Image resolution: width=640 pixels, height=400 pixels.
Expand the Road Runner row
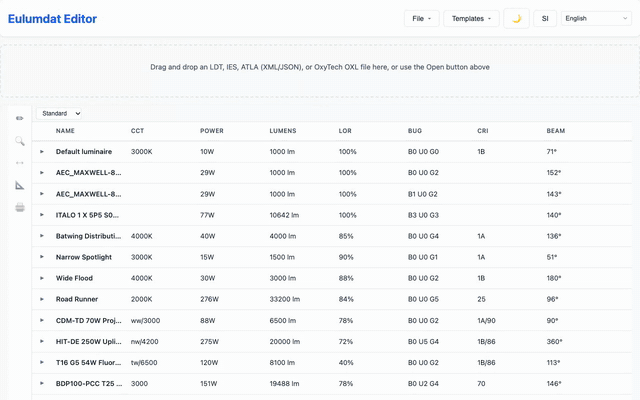pyautogui.click(x=42, y=299)
